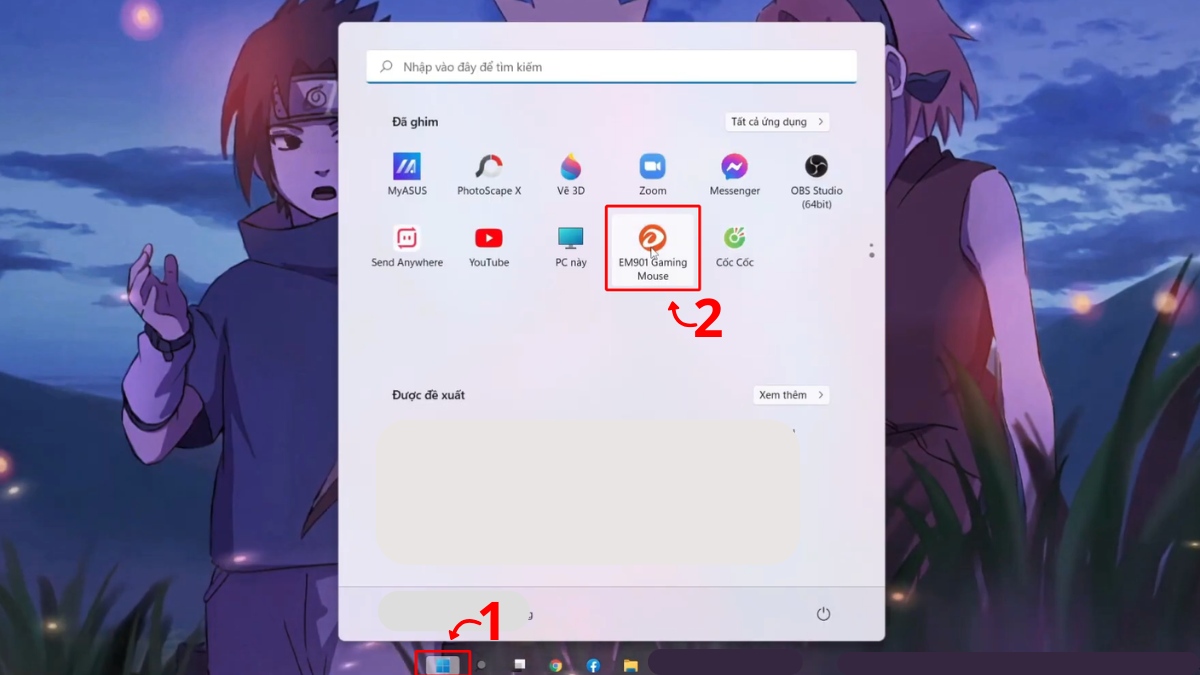Launch OBS Studio (64bit)
The image size is (1200, 675).
coord(816,180)
